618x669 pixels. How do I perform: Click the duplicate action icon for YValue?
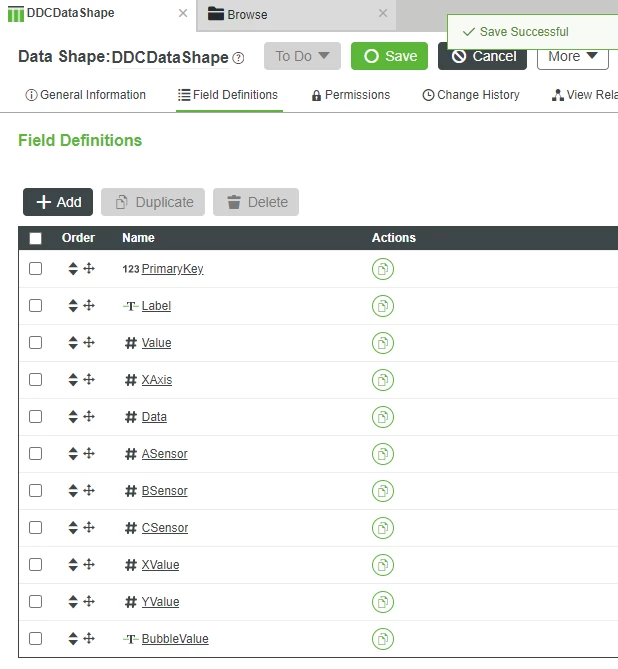pos(382,602)
